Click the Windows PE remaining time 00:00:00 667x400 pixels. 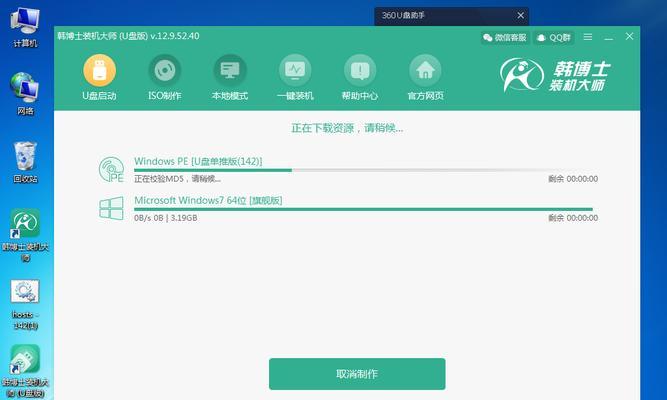(x=573, y=179)
